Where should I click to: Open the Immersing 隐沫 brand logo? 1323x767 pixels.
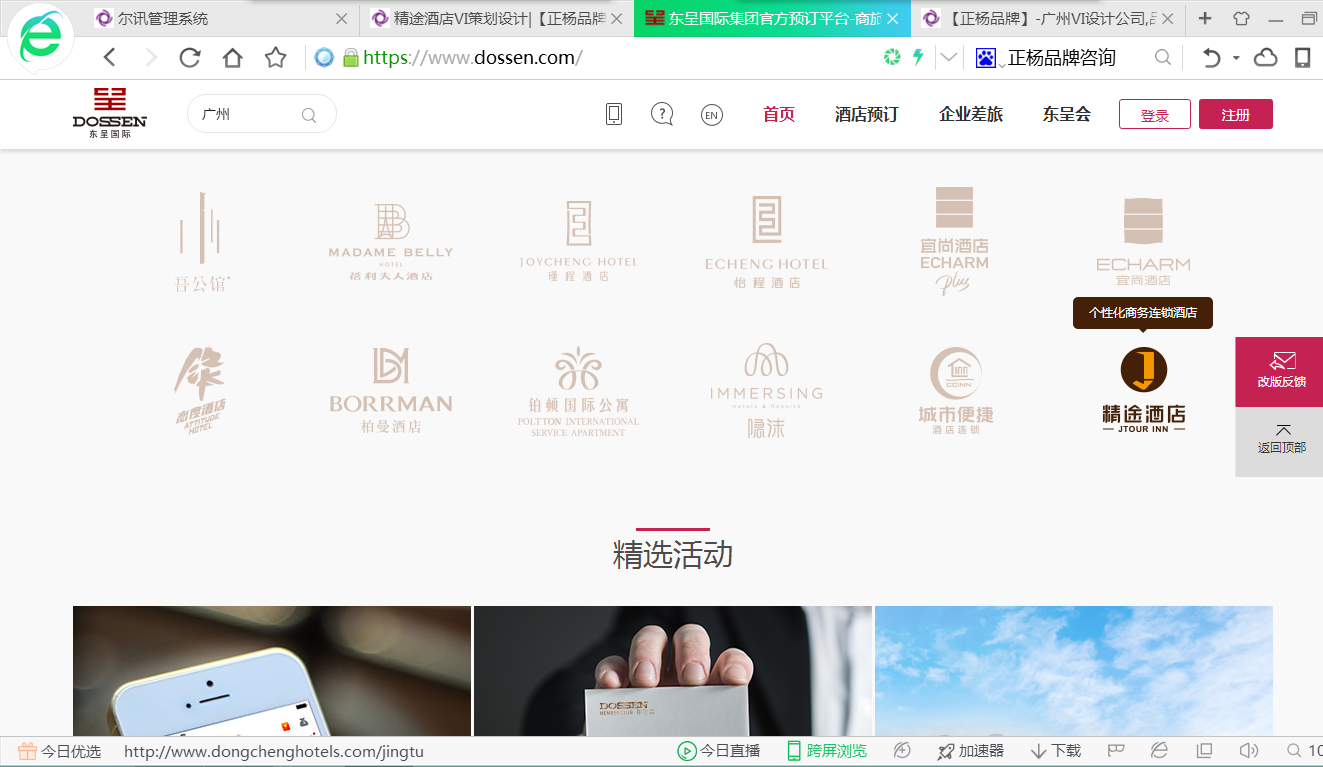767,391
